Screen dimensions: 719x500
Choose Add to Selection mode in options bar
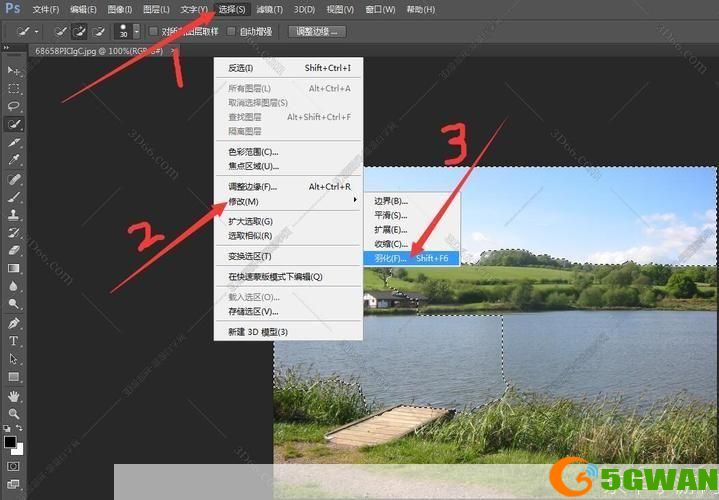tap(79, 31)
